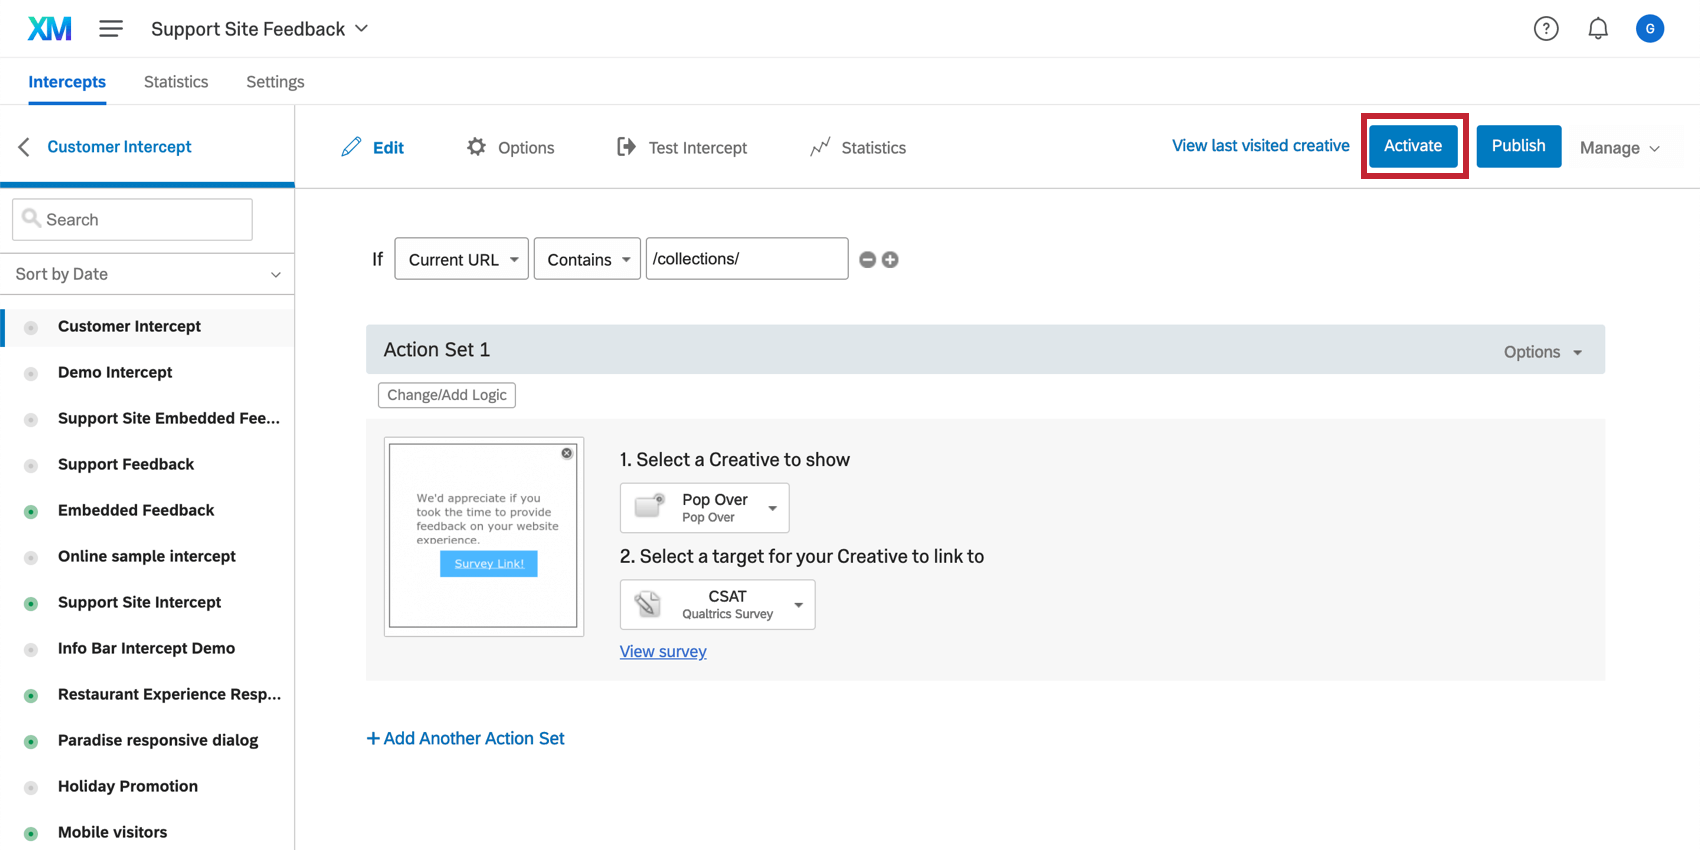
Task: Select Demo Intercept in list
Action: [x=115, y=372]
